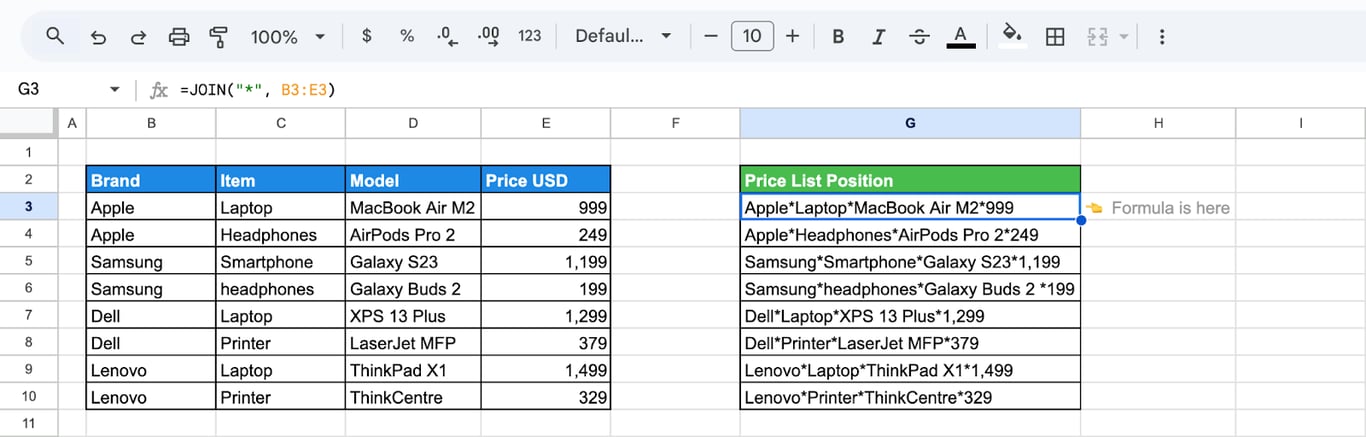Select cell Lenovo*Printer*ThinkCentre*329
Viewport: 1366px width, 437px height.
[910, 396]
